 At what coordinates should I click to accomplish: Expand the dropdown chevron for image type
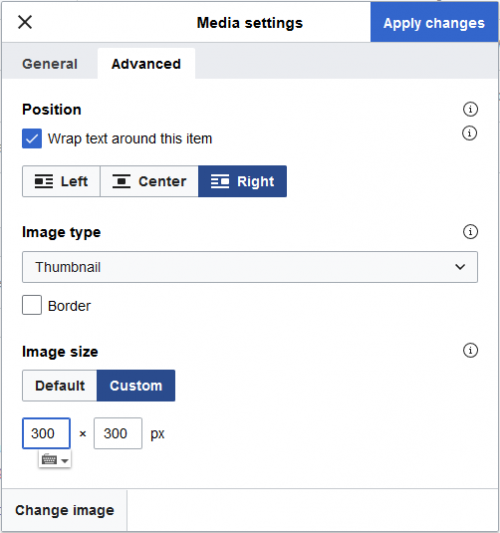[460, 267]
